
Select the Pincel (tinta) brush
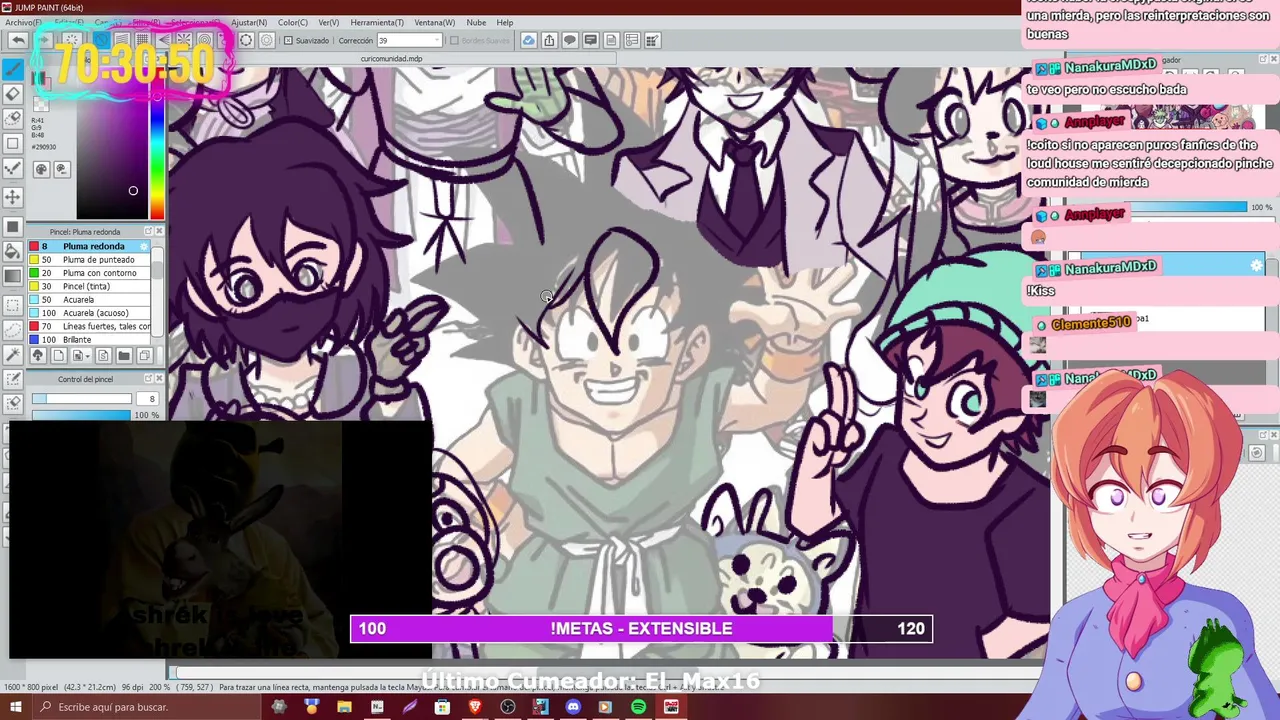[89, 286]
